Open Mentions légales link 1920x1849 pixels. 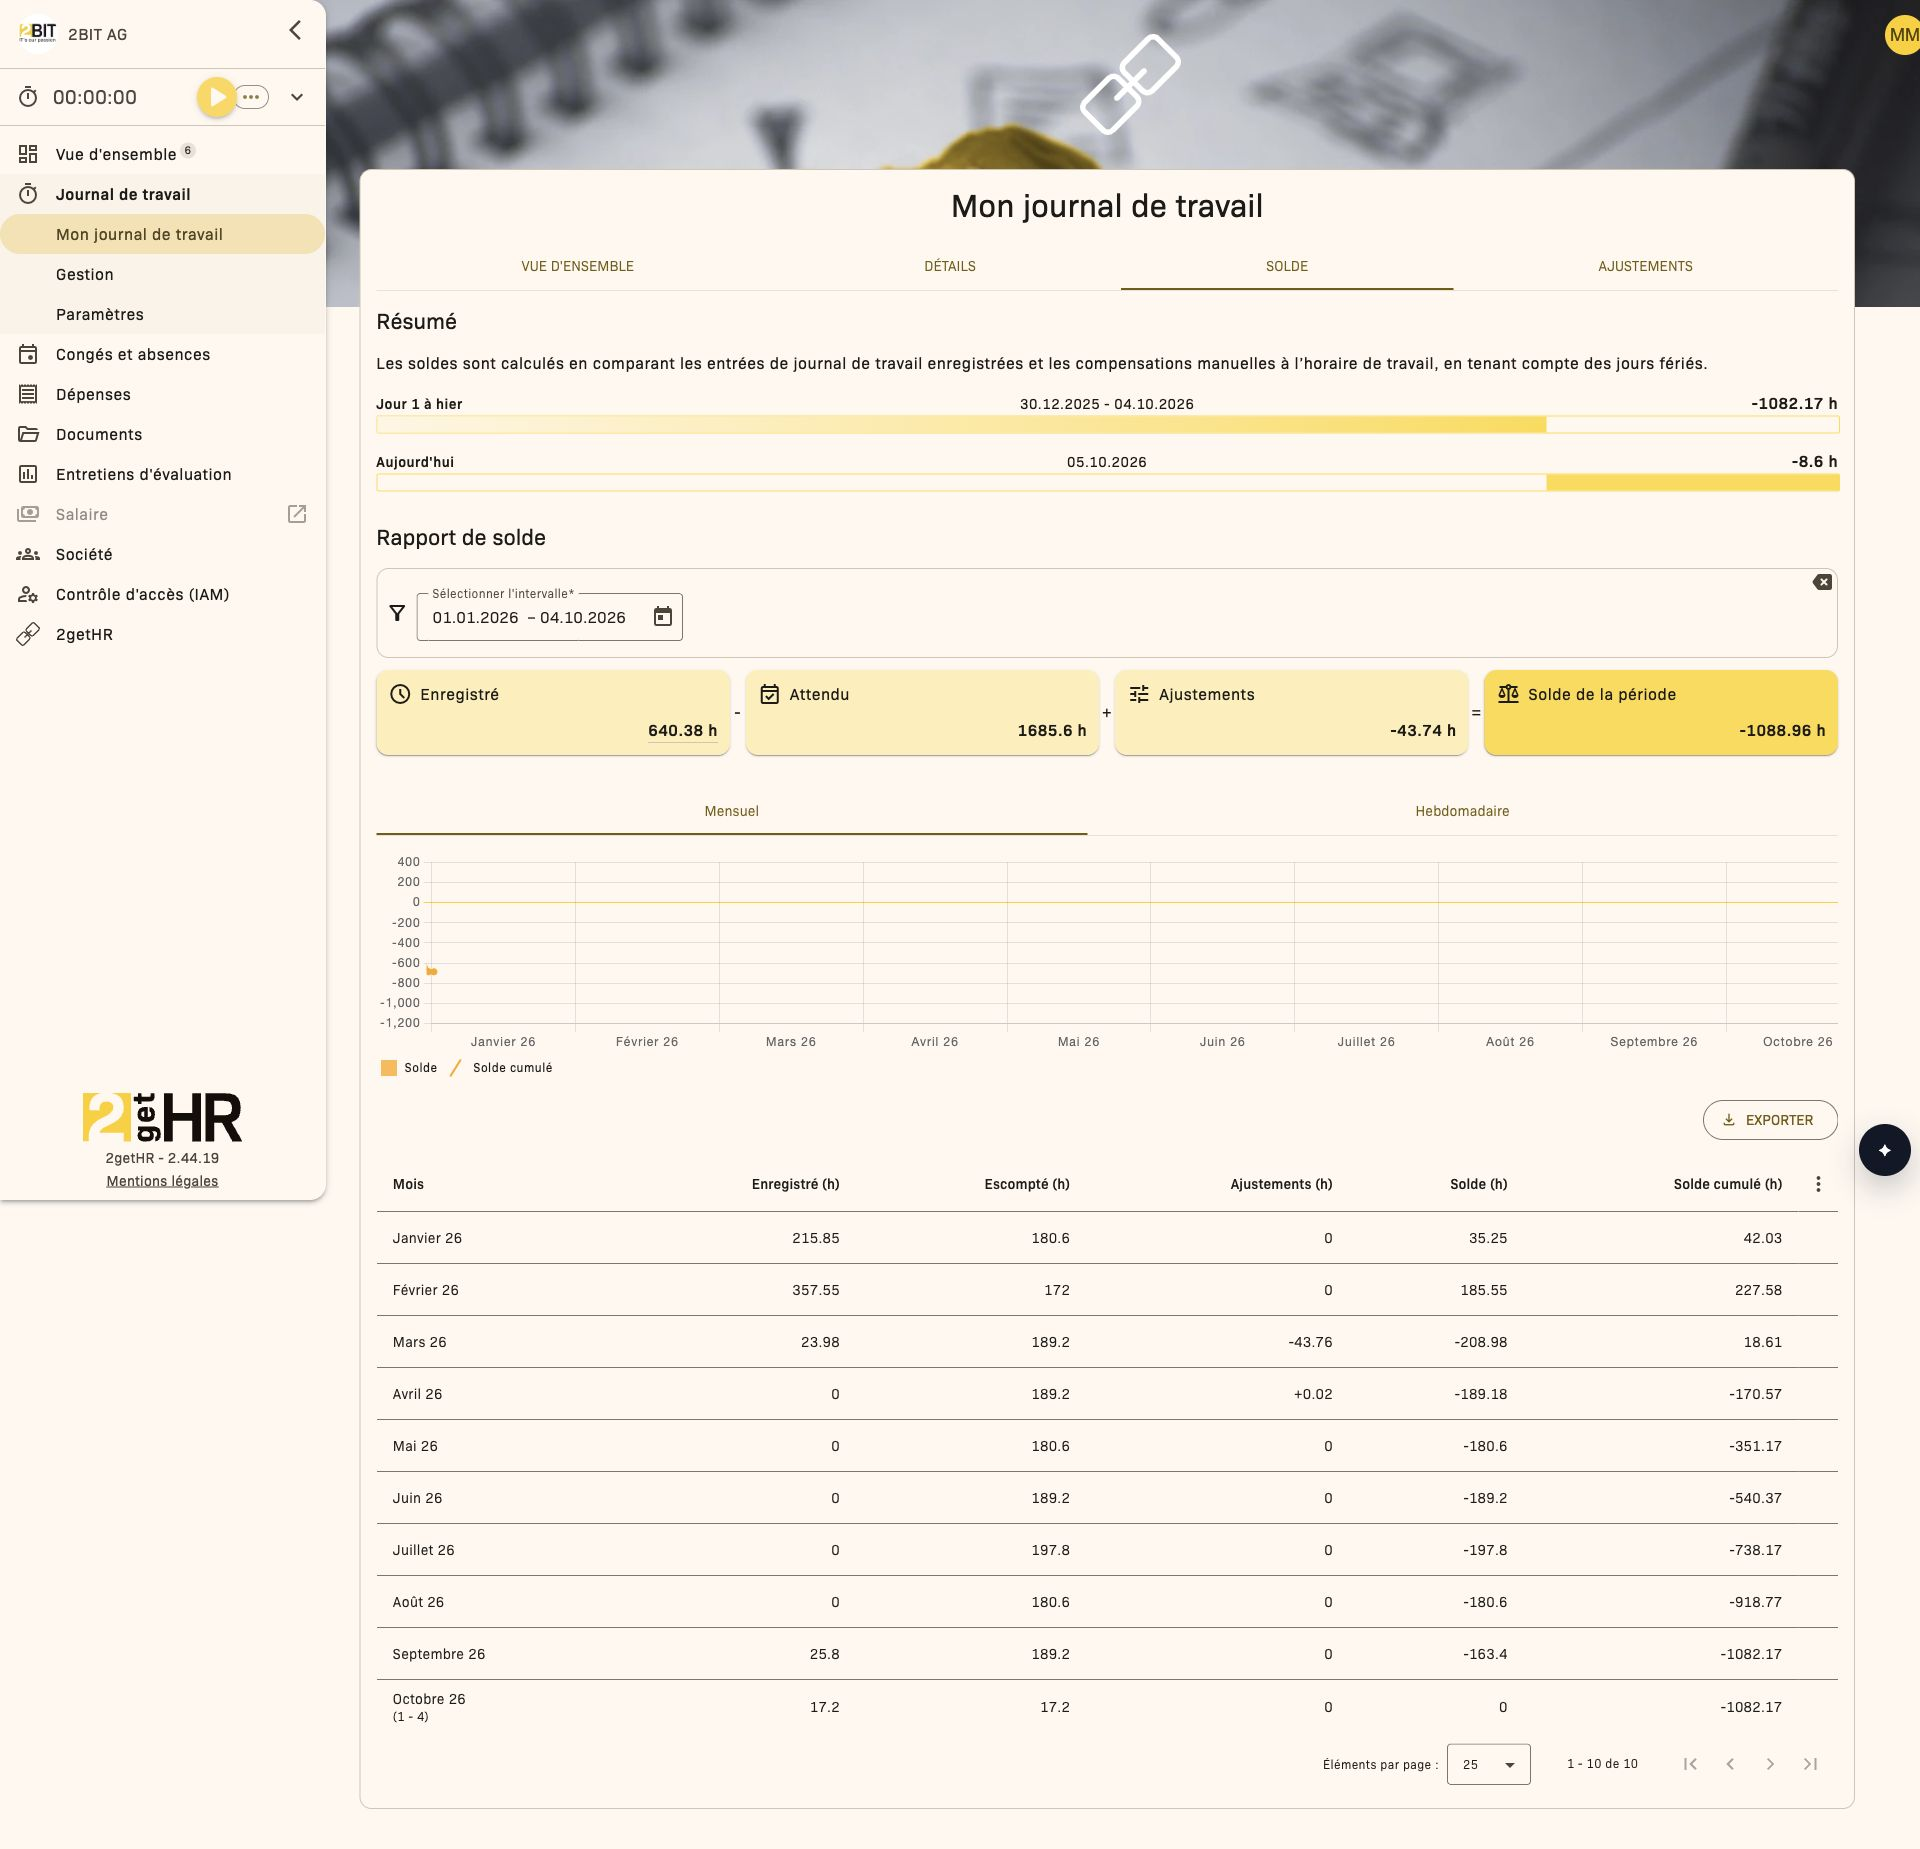click(x=162, y=1181)
